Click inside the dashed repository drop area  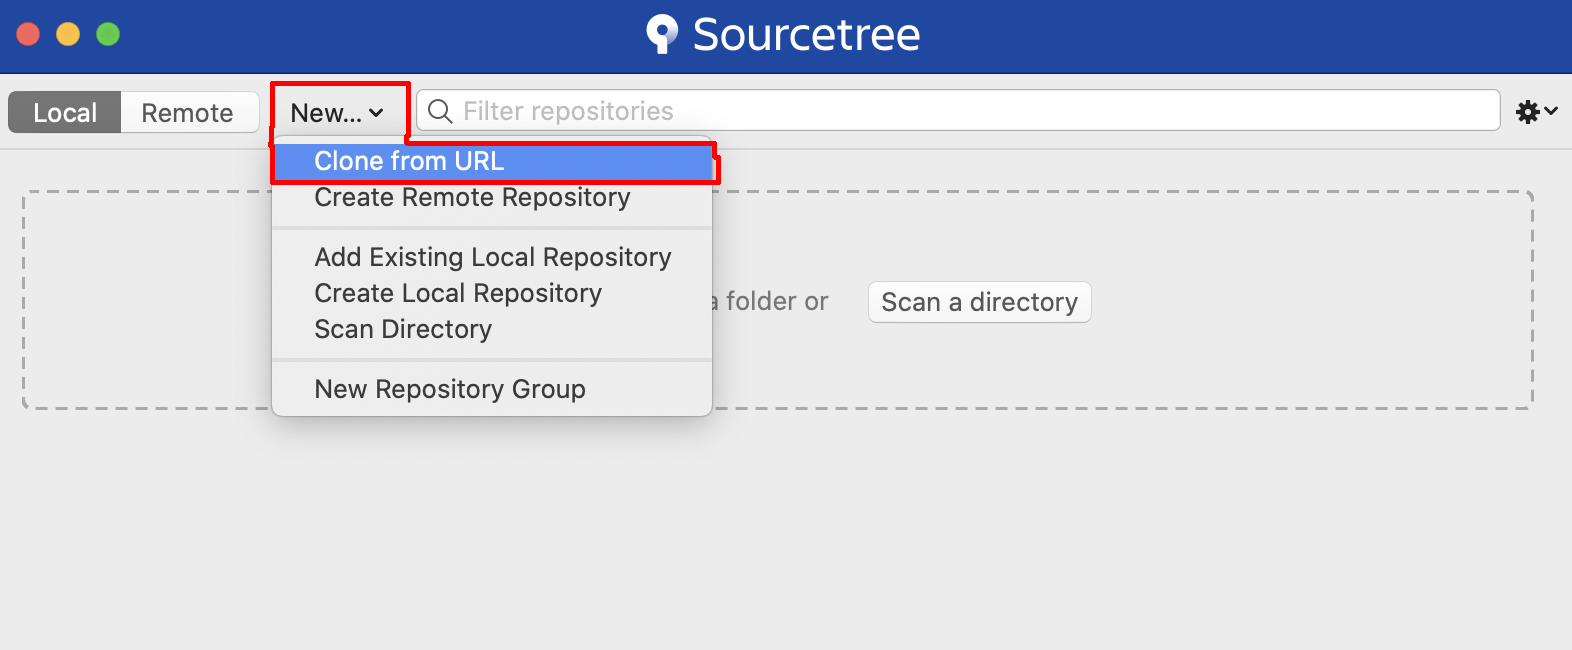tap(1200, 360)
